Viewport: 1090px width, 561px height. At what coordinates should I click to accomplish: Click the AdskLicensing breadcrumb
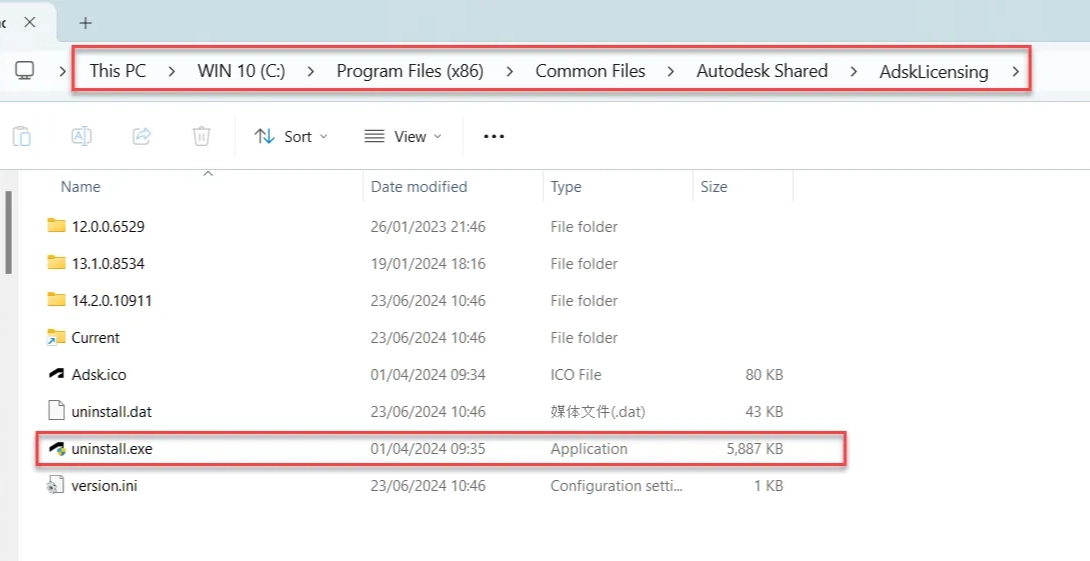click(934, 72)
